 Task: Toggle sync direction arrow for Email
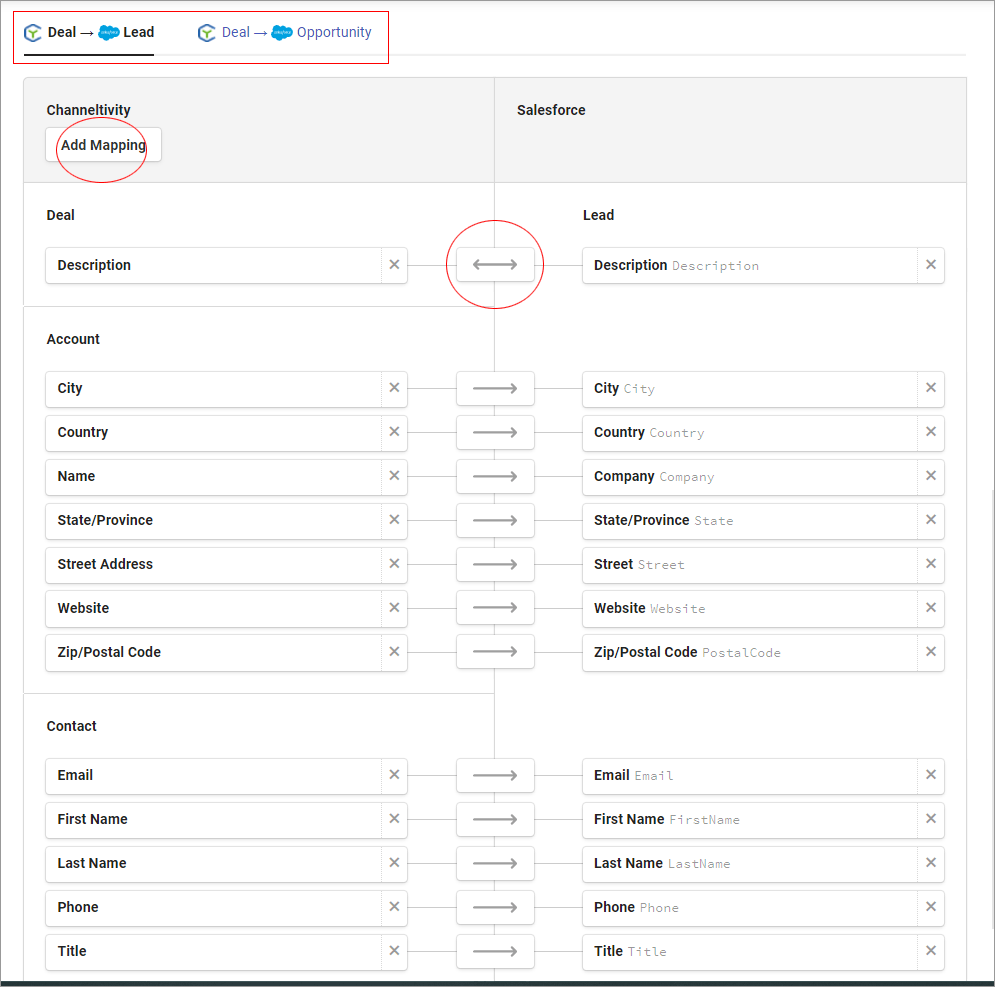tap(495, 775)
